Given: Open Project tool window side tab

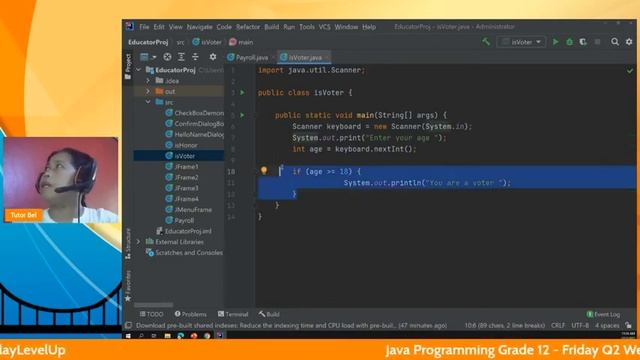Looking at the screenshot, I should pyautogui.click(x=128, y=66).
